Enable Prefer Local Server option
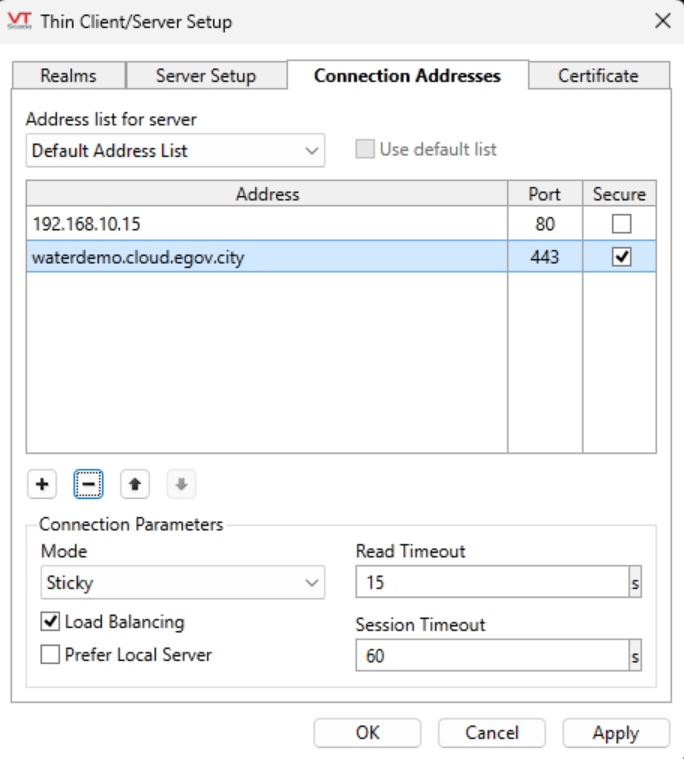The width and height of the screenshot is (684, 759). tap(50, 655)
